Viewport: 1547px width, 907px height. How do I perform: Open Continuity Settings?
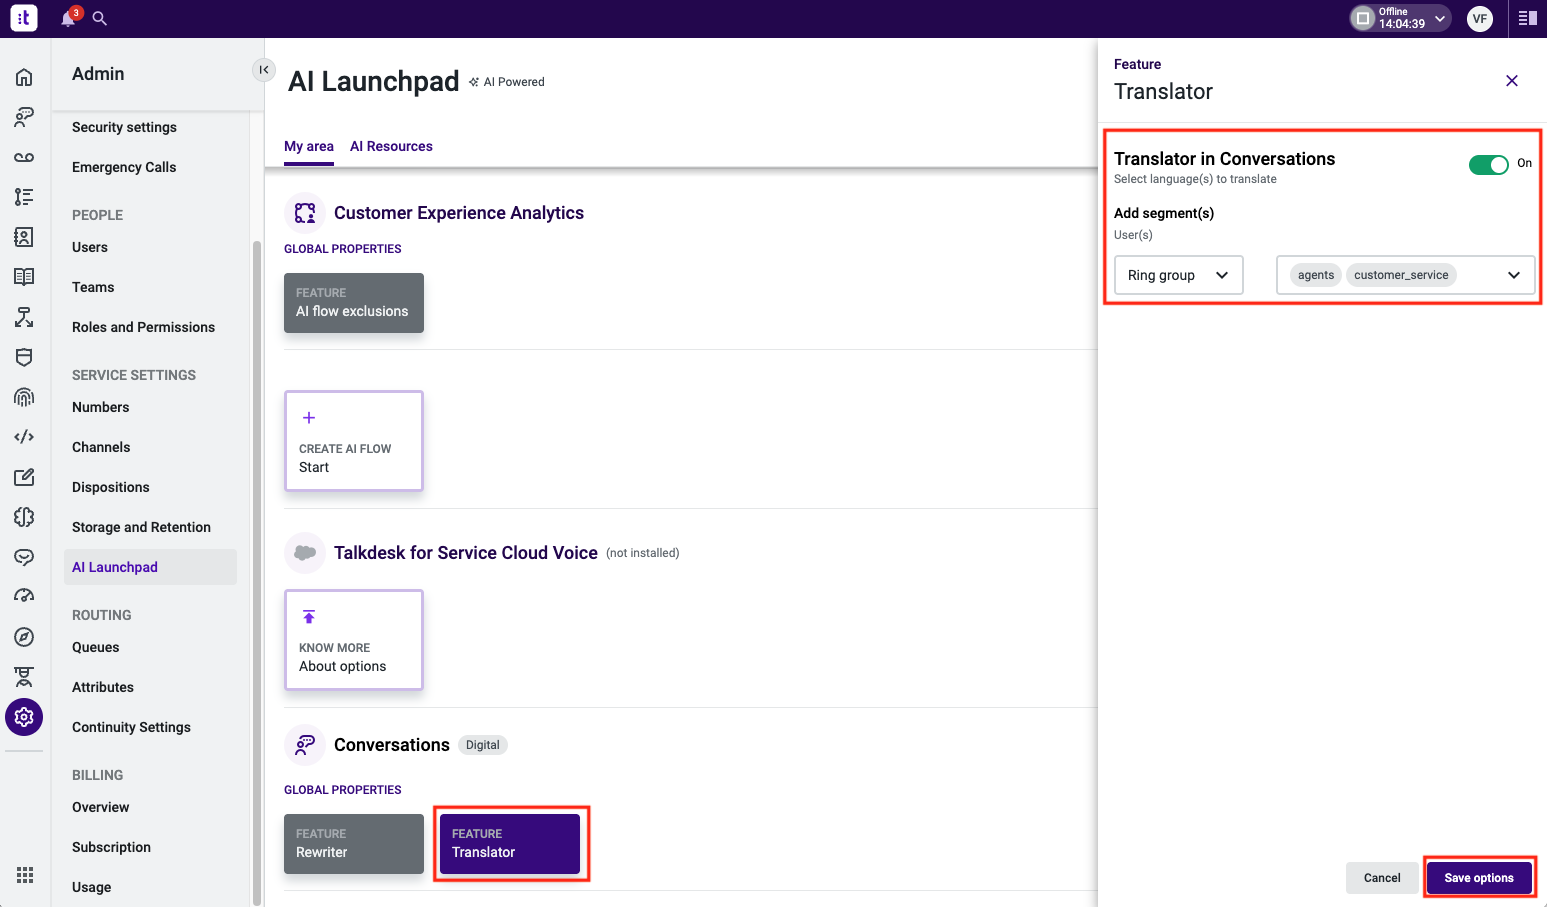point(131,727)
